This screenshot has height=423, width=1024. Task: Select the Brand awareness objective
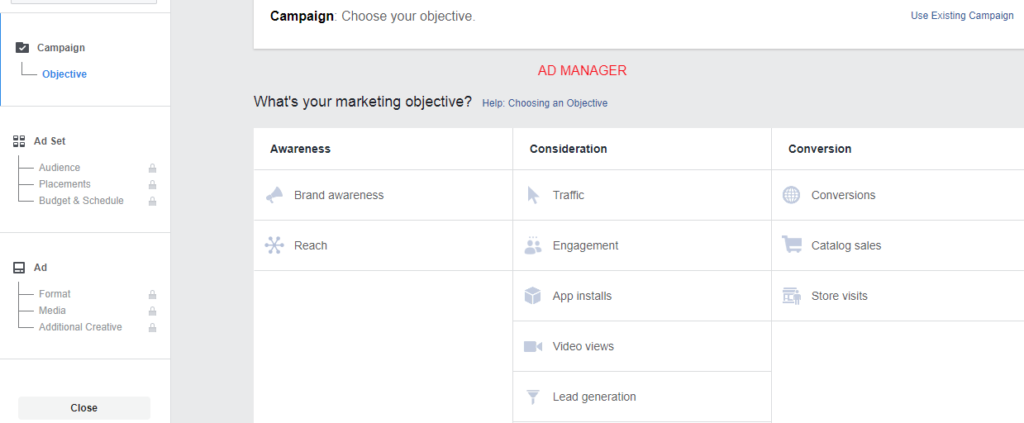point(383,195)
